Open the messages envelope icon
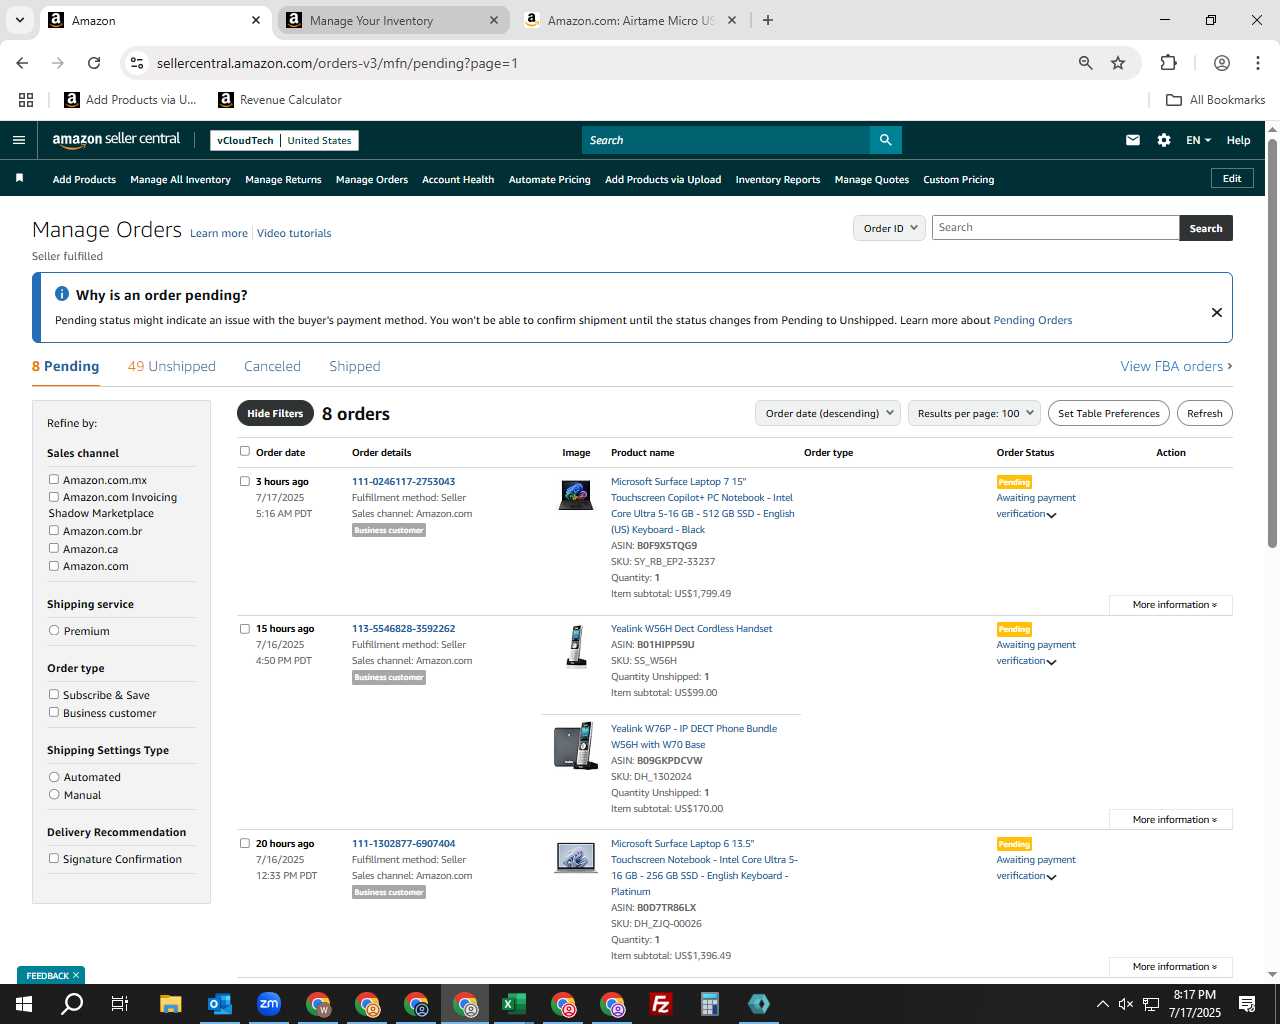Viewport: 1280px width, 1024px height. coord(1133,140)
